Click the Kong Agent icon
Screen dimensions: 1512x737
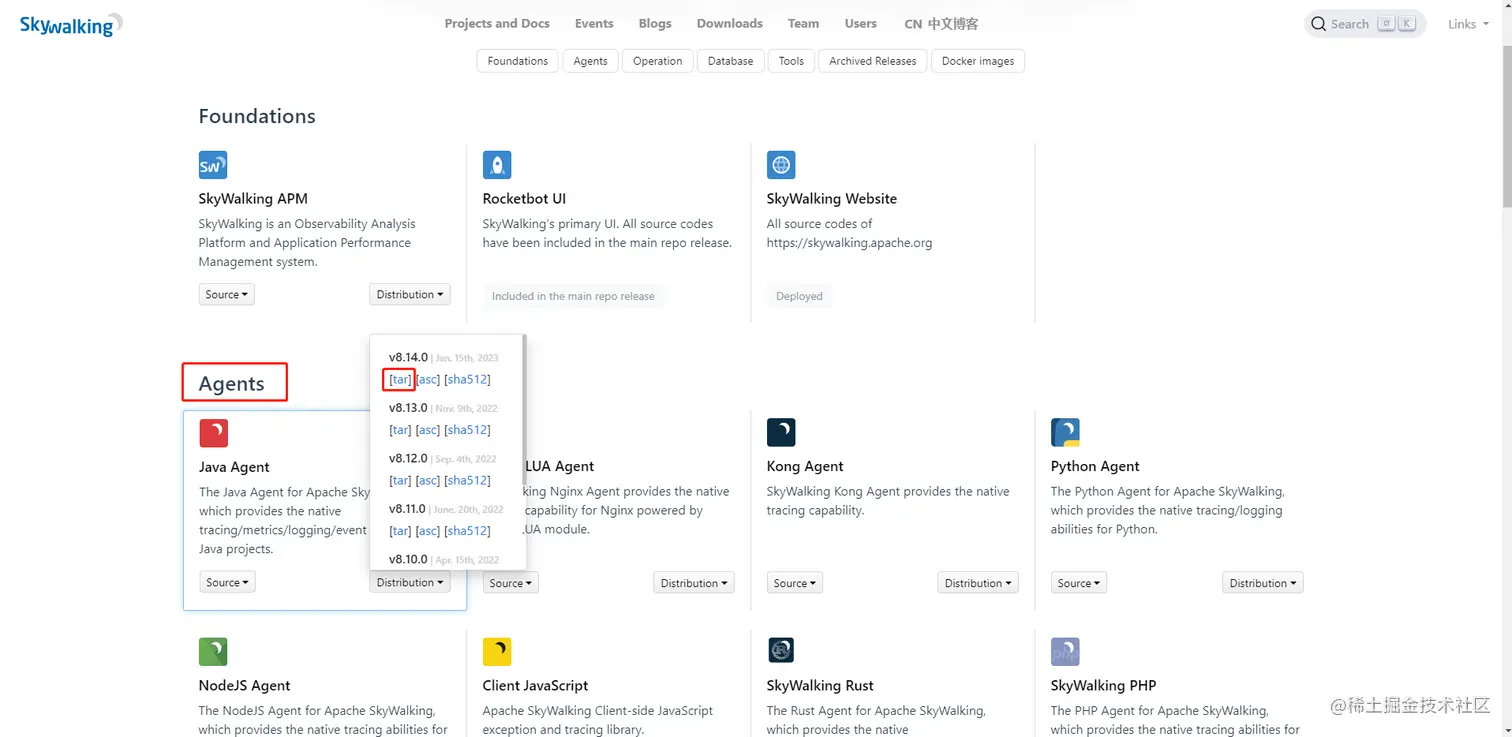(781, 432)
